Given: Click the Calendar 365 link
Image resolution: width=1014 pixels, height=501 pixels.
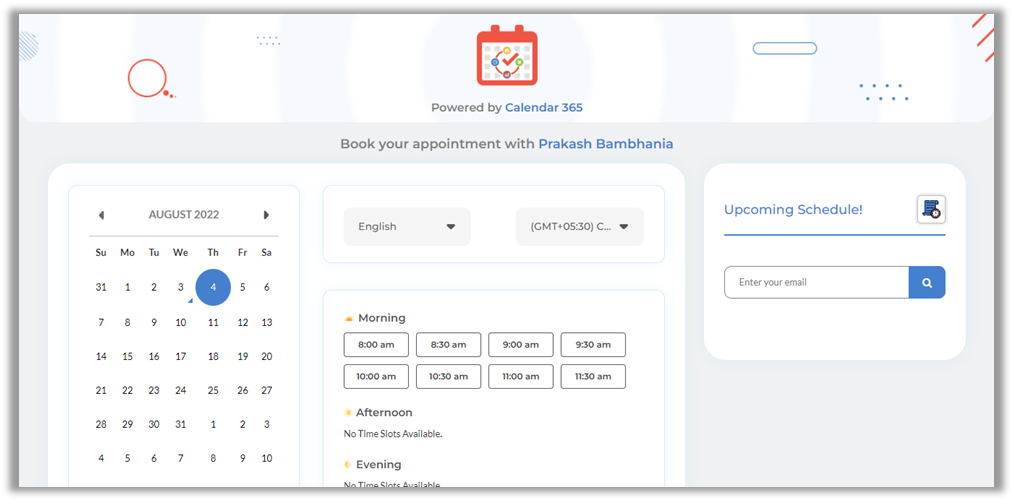Looking at the screenshot, I should 543,108.
